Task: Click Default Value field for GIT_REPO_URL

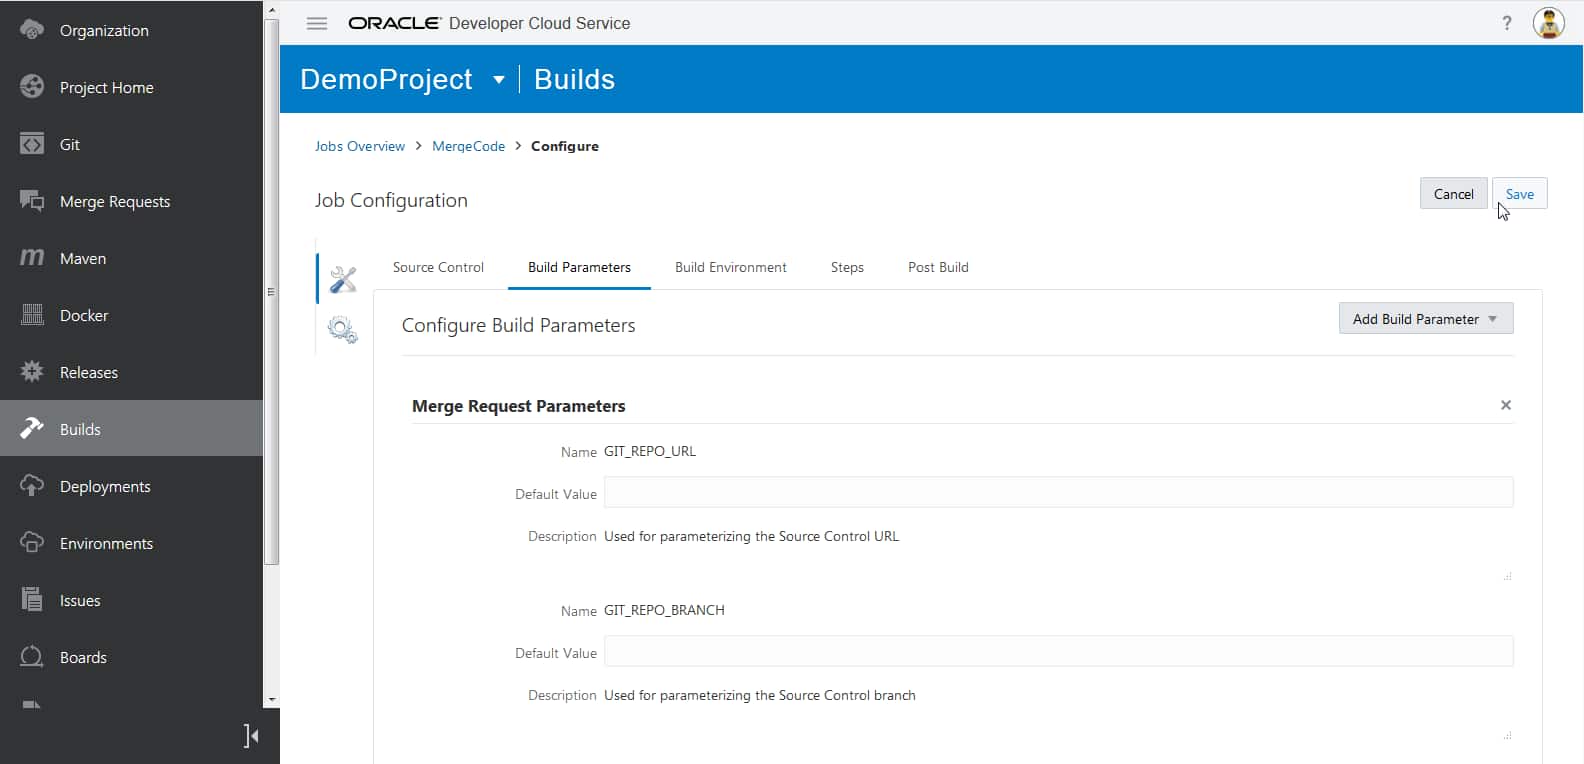Action: pyautogui.click(x=1059, y=492)
